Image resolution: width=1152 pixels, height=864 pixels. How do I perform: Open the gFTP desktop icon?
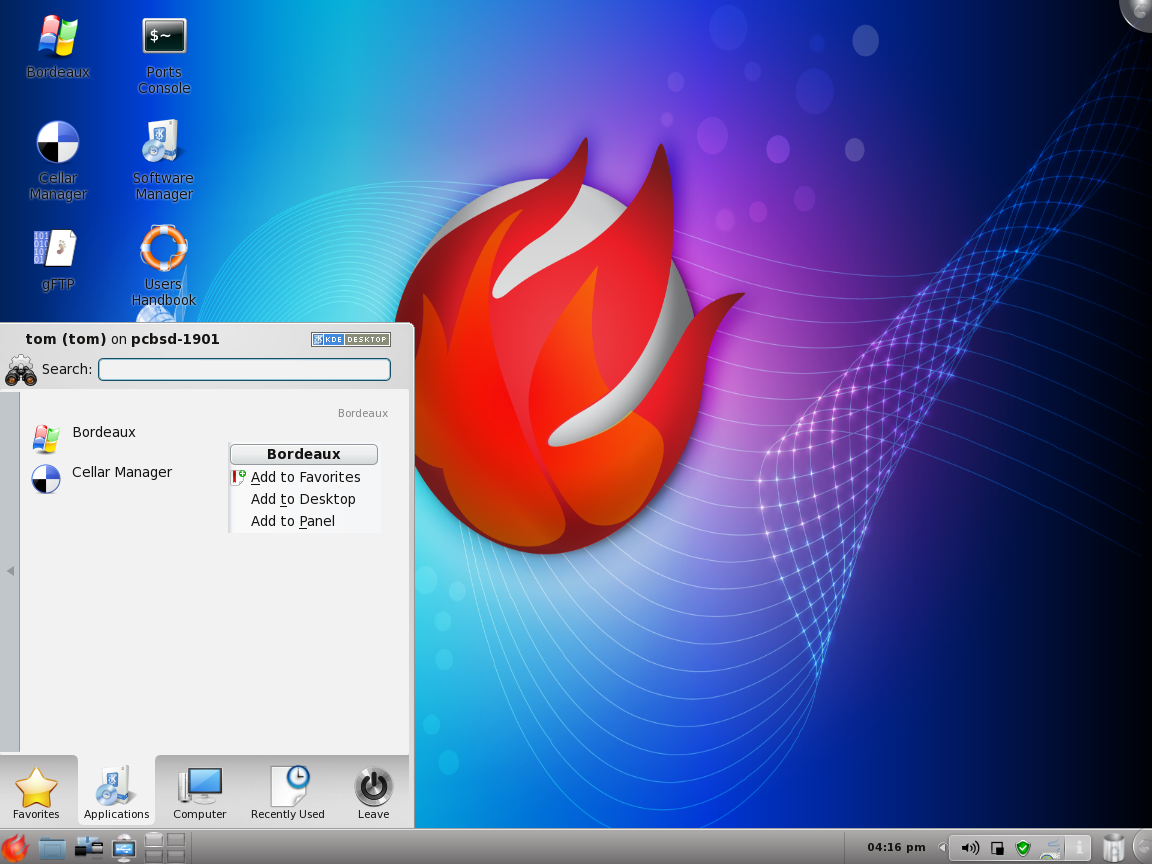click(57, 260)
